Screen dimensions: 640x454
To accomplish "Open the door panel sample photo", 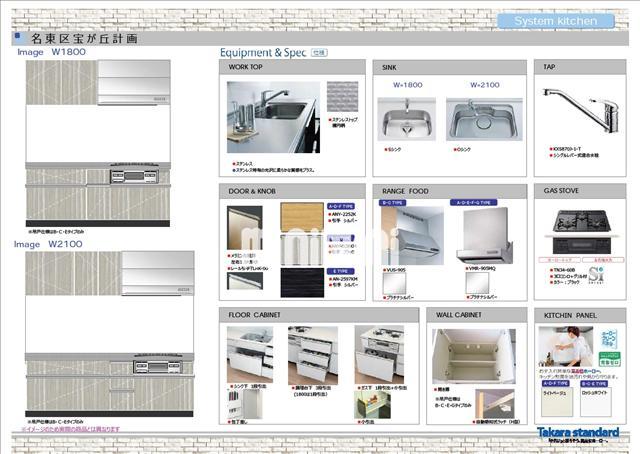I will point(244,228).
